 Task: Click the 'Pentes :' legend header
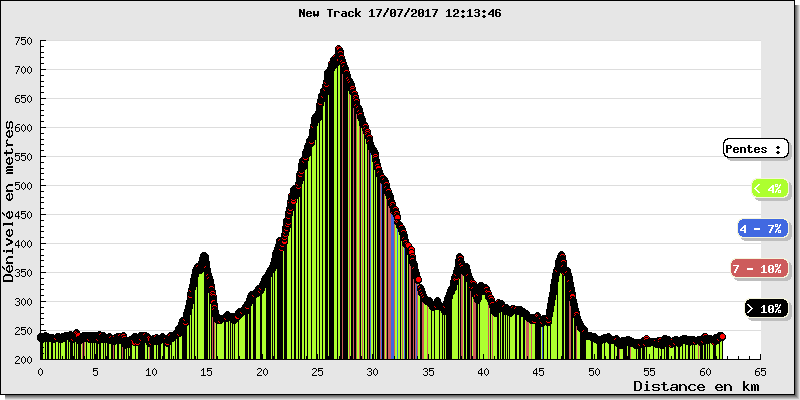tap(755, 149)
